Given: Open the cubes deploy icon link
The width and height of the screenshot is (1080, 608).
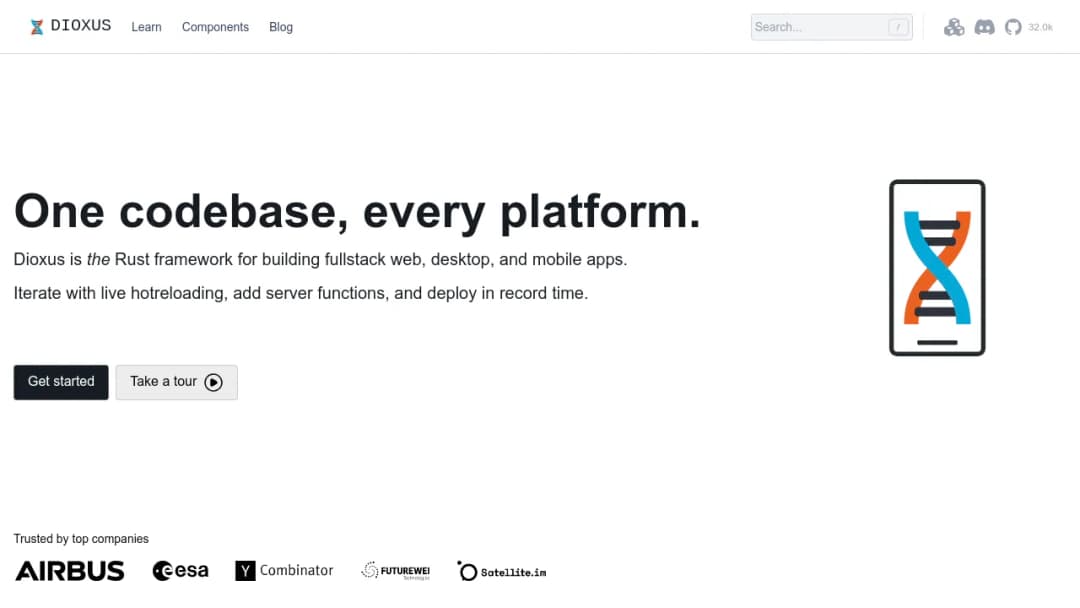Looking at the screenshot, I should [954, 27].
